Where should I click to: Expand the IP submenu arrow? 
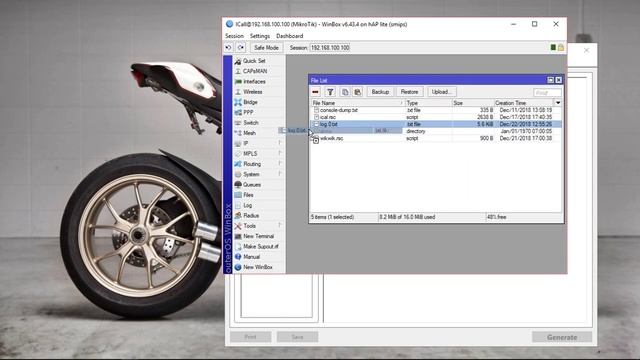tap(280, 143)
